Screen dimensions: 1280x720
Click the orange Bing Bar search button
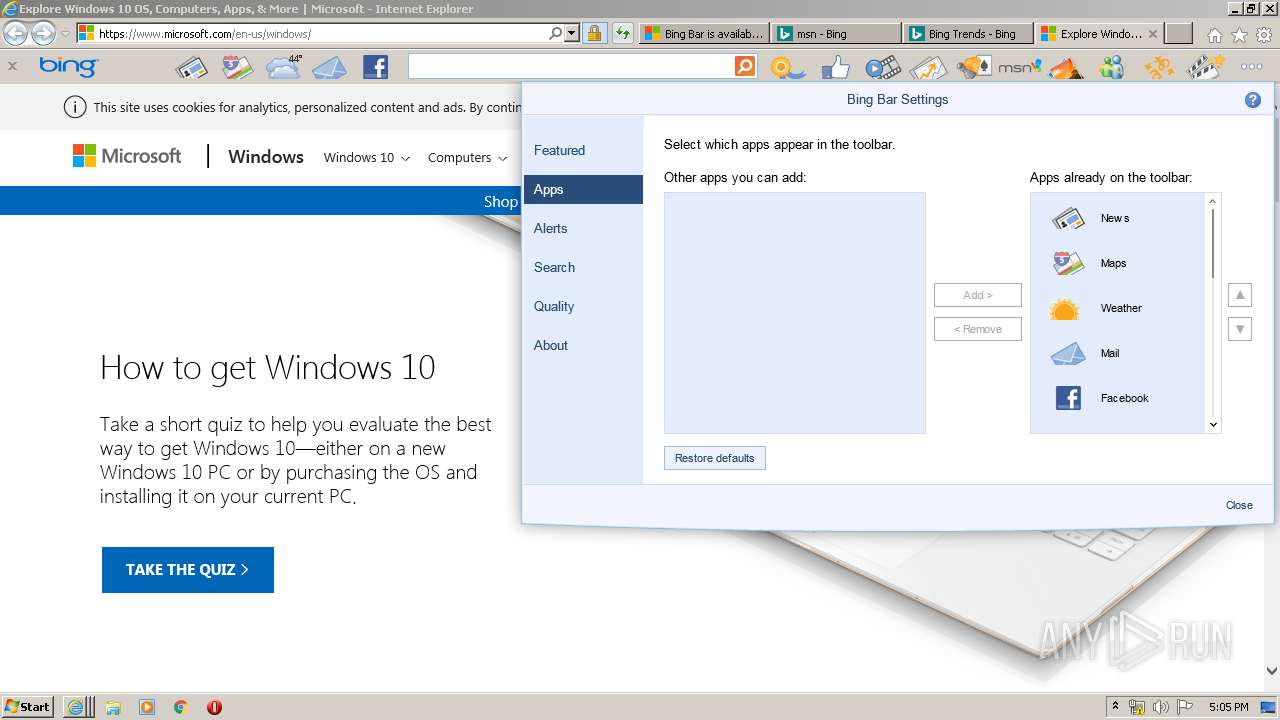tap(745, 67)
